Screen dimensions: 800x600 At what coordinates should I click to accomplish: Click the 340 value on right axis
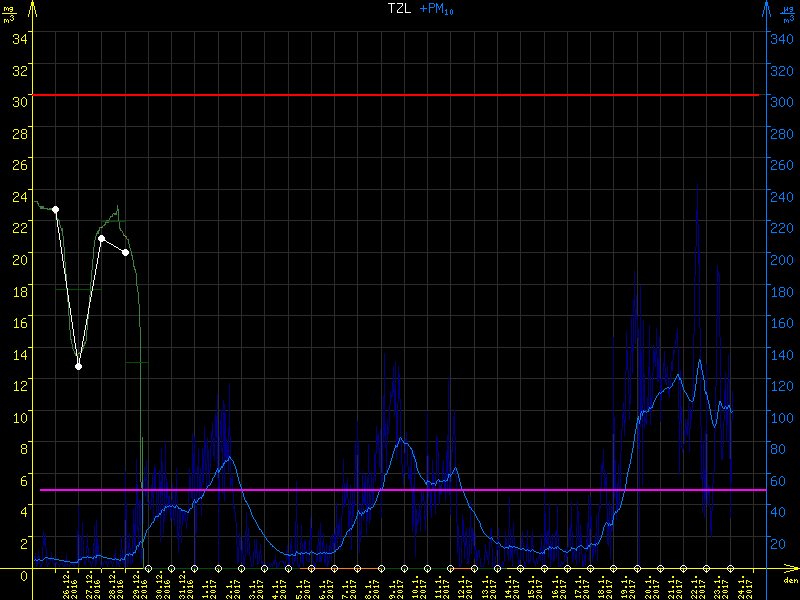point(780,38)
